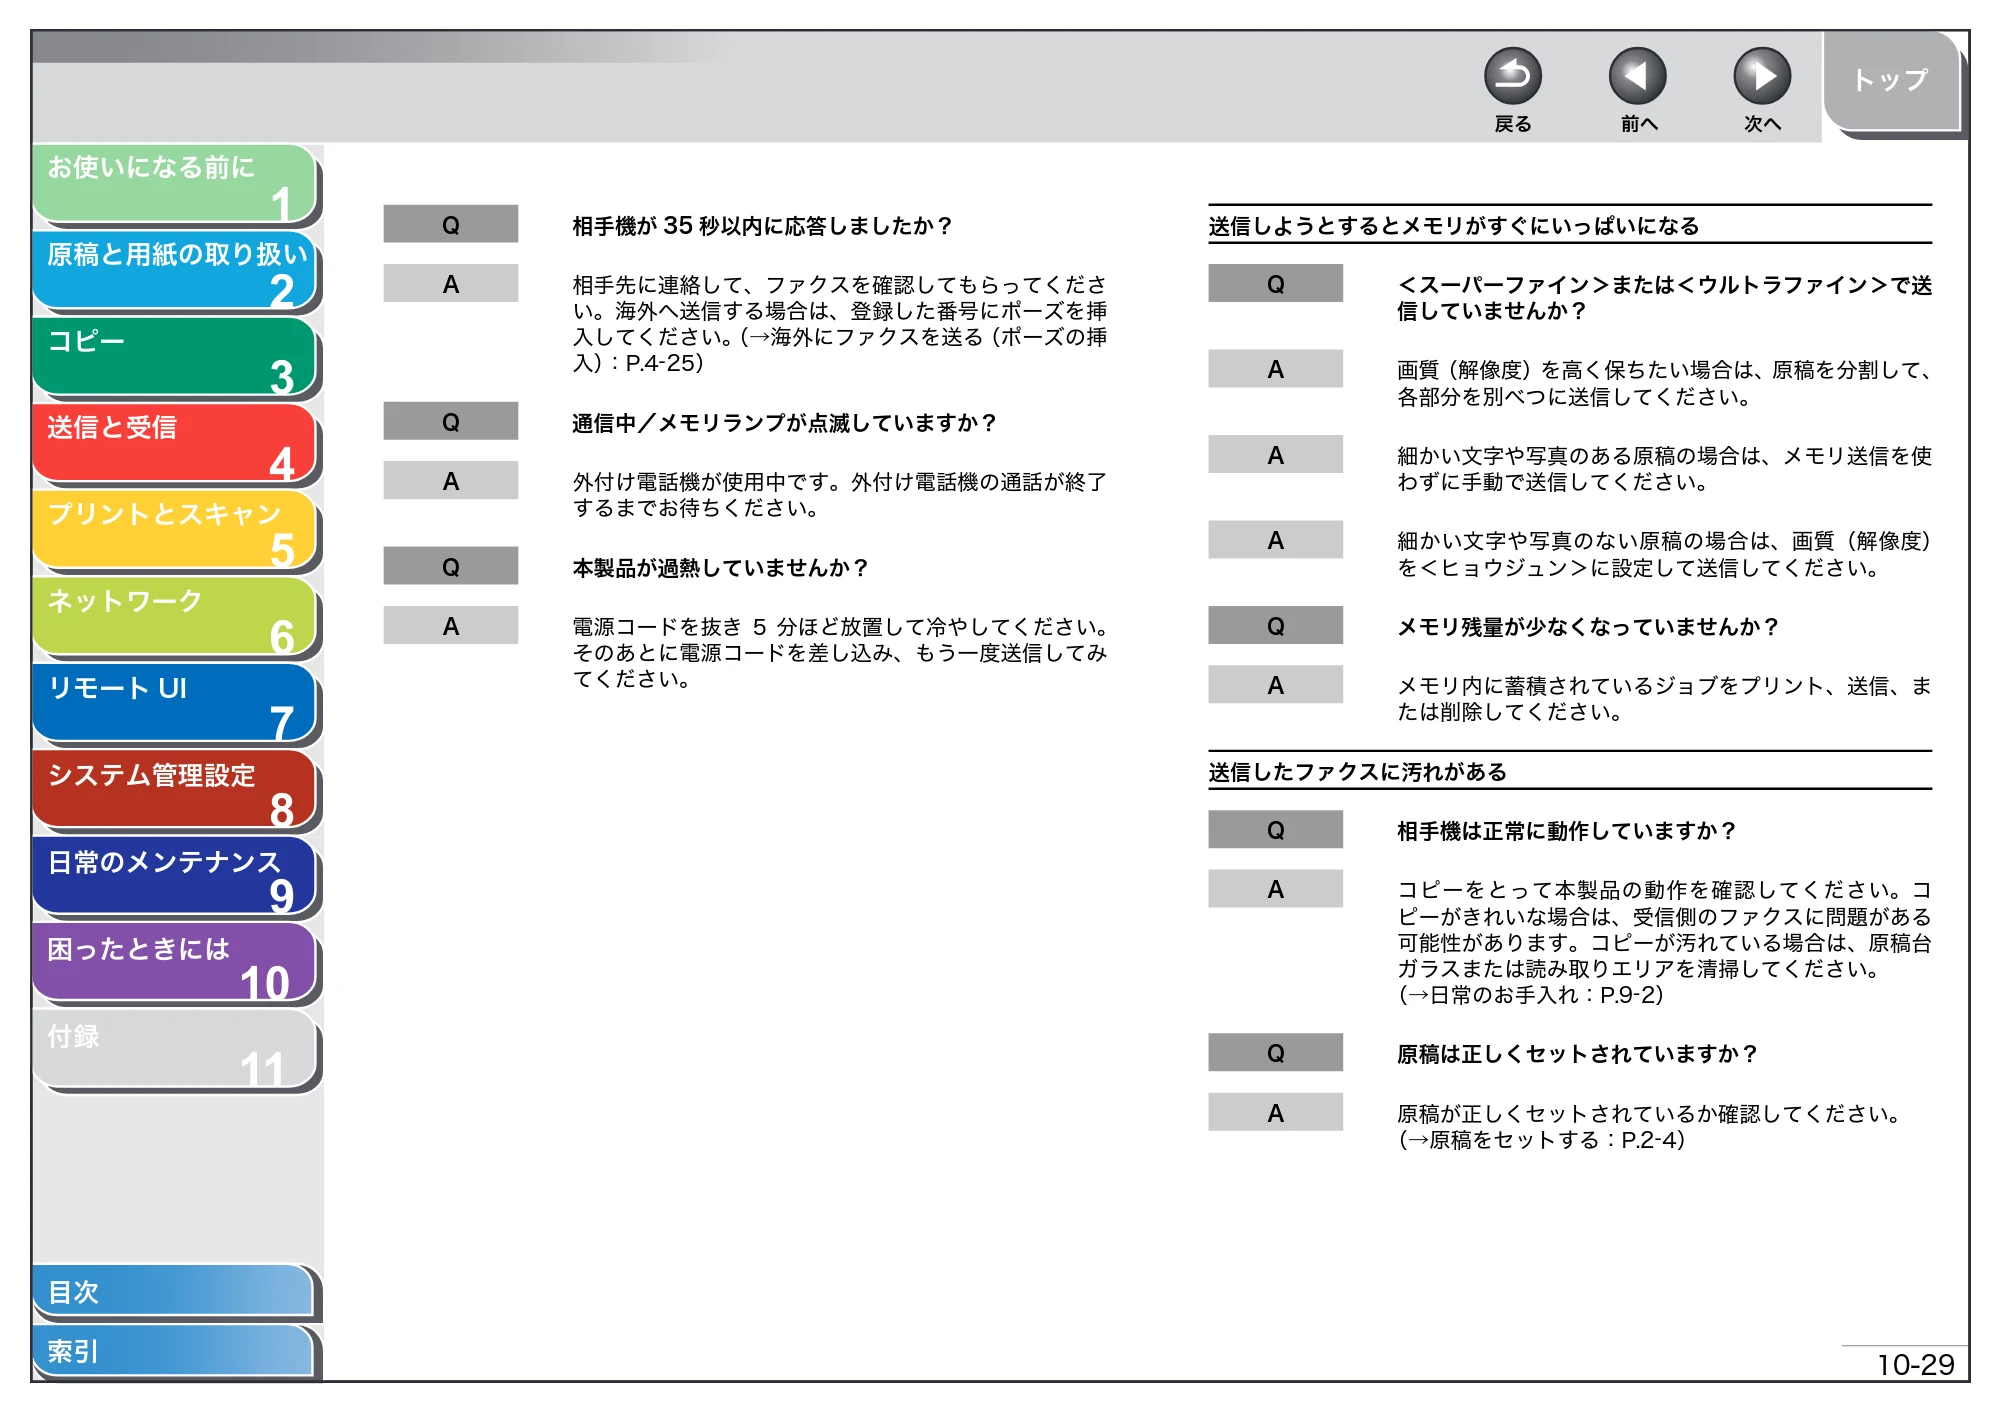Open chapter 11 付録
This screenshot has height=1414, width=2000.
tap(175, 1050)
